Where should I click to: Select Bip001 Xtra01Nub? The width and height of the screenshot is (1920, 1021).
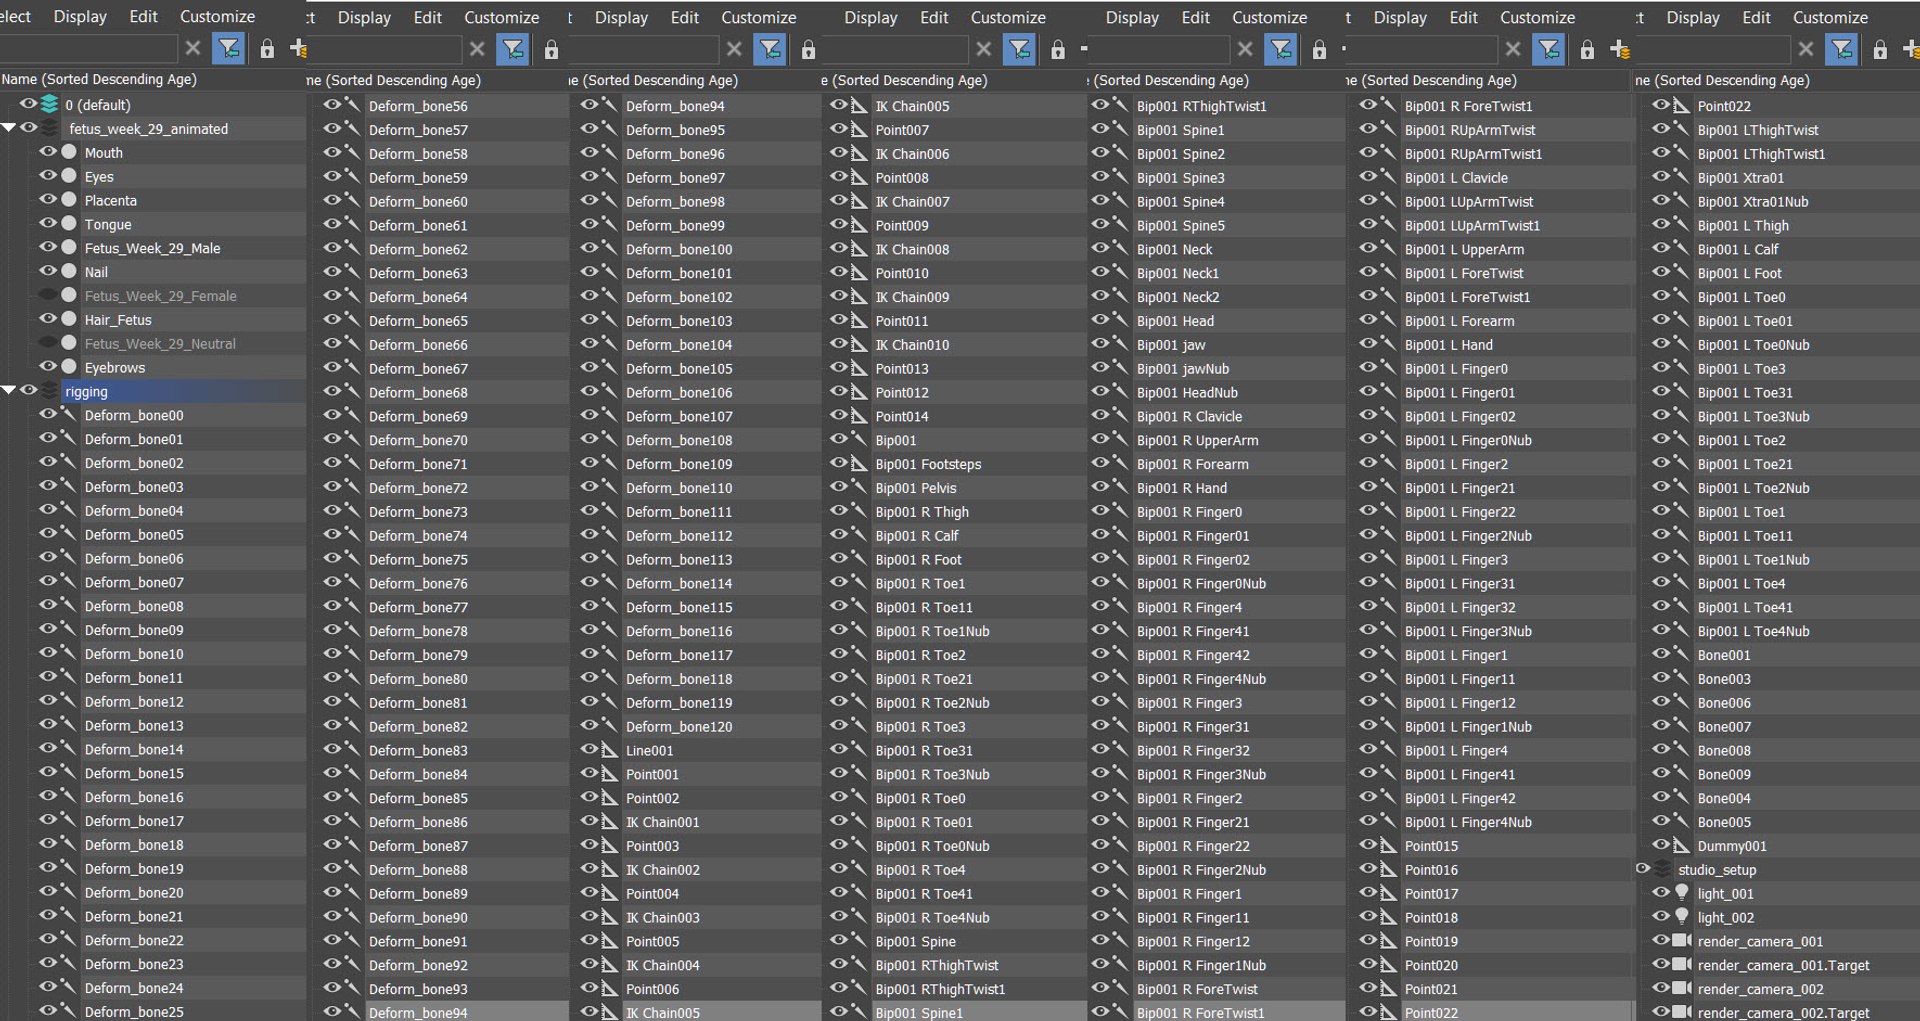(1753, 201)
